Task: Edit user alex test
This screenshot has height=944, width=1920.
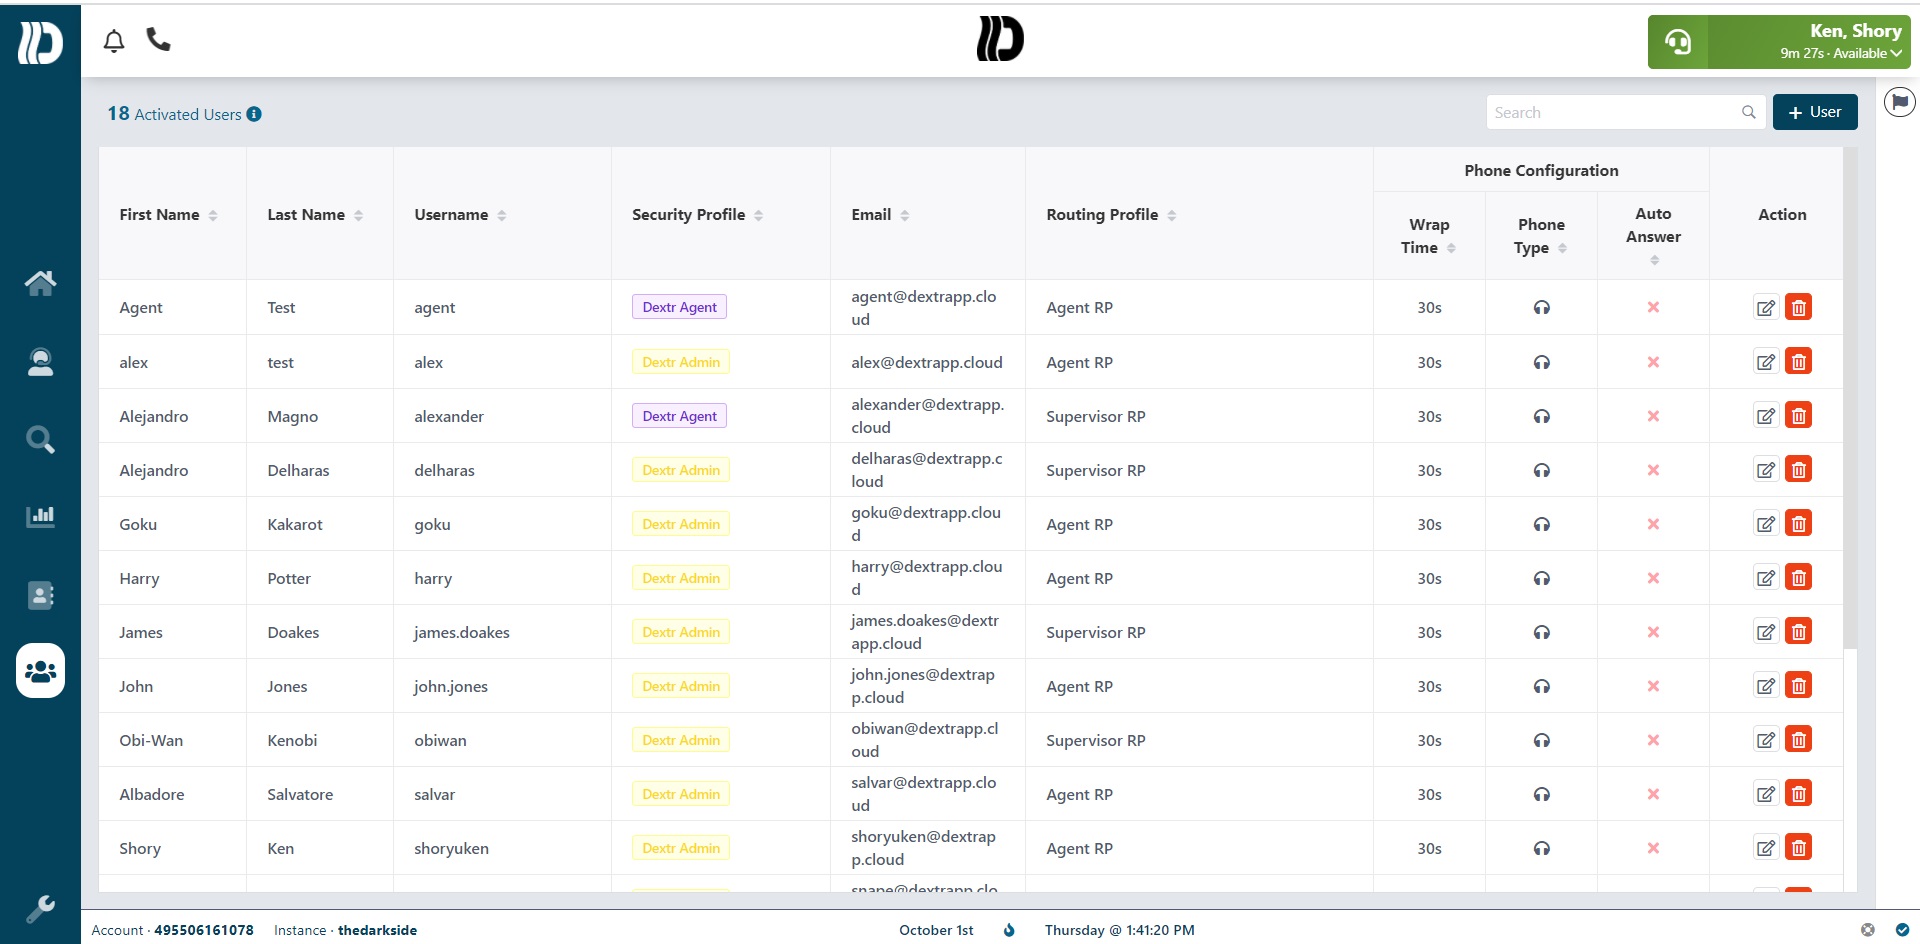Action: point(1766,361)
